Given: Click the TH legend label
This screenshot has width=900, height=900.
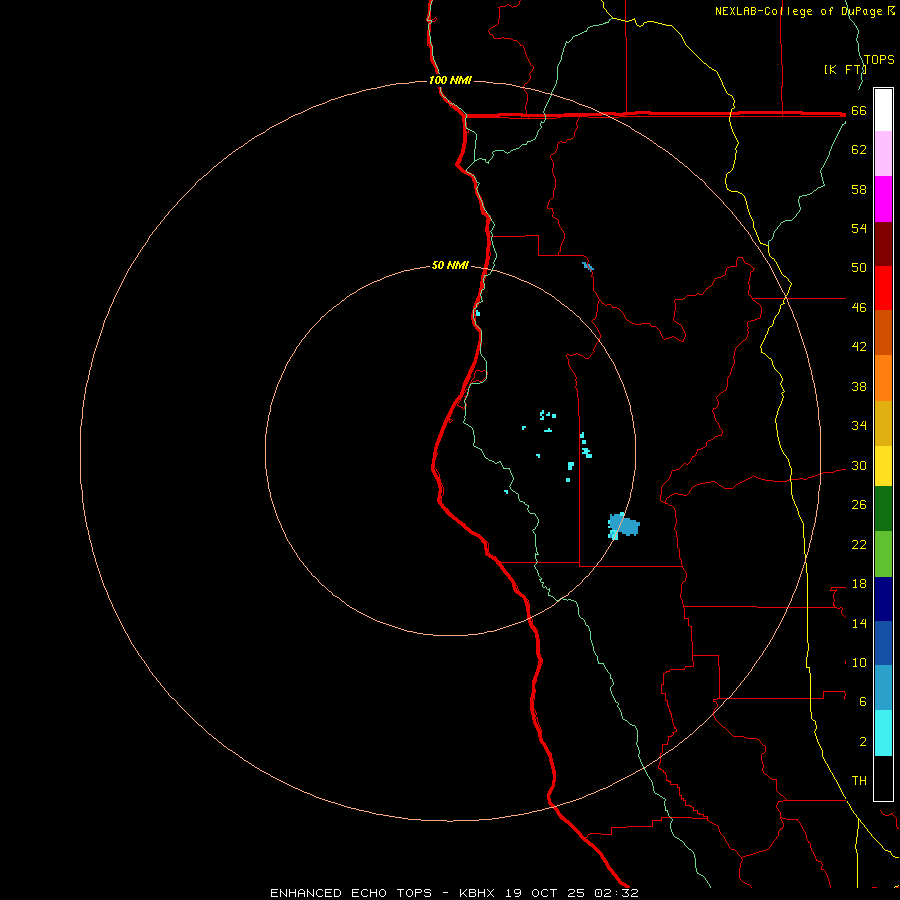Looking at the screenshot, I should click(x=859, y=781).
